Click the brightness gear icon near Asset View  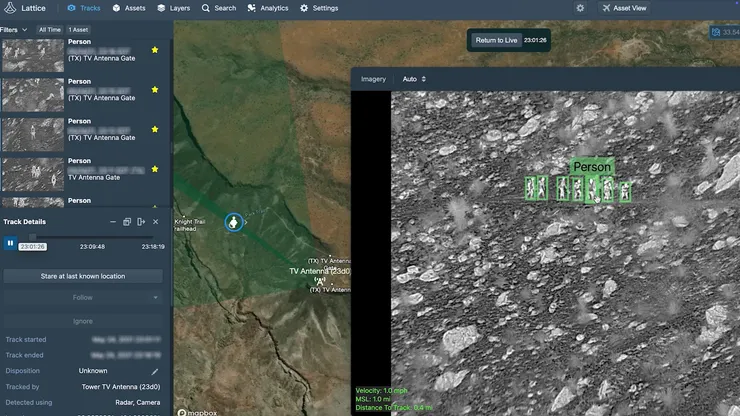[580, 8]
